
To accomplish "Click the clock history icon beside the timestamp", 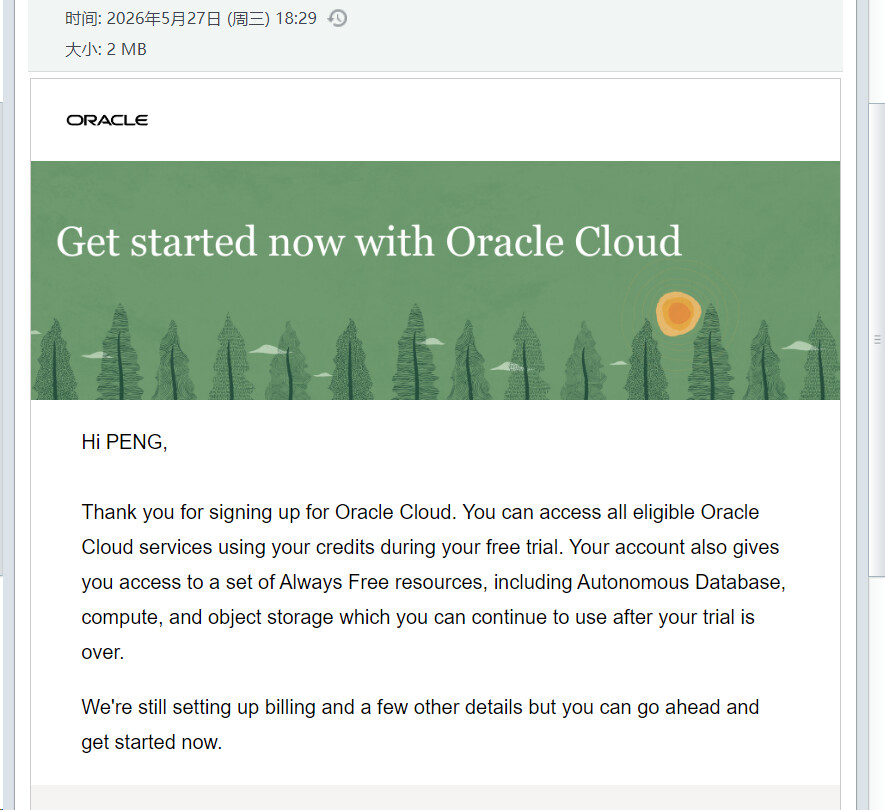I will point(337,19).
